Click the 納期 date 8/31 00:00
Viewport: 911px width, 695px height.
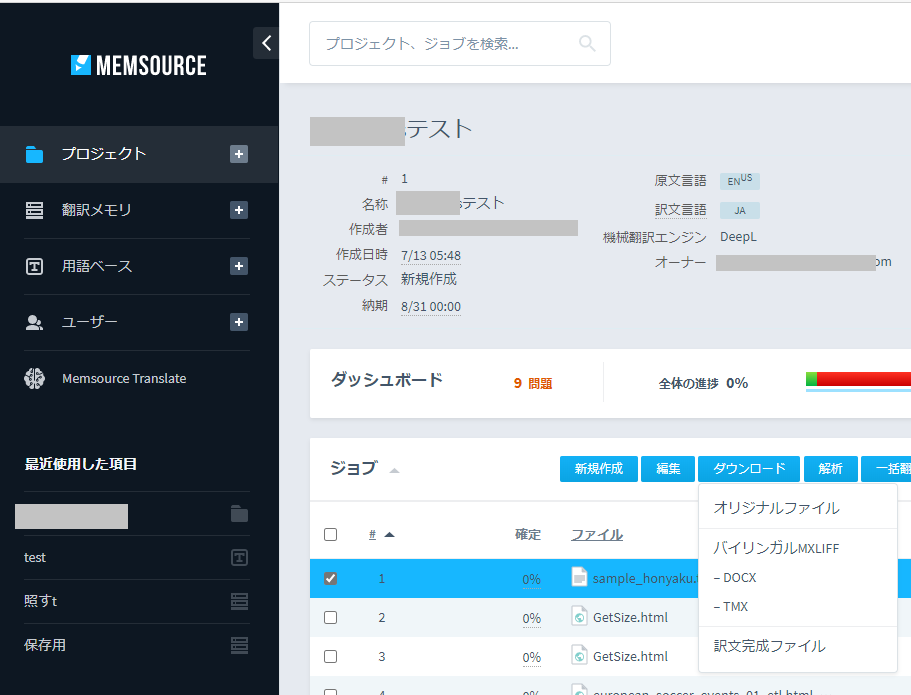coord(431,307)
